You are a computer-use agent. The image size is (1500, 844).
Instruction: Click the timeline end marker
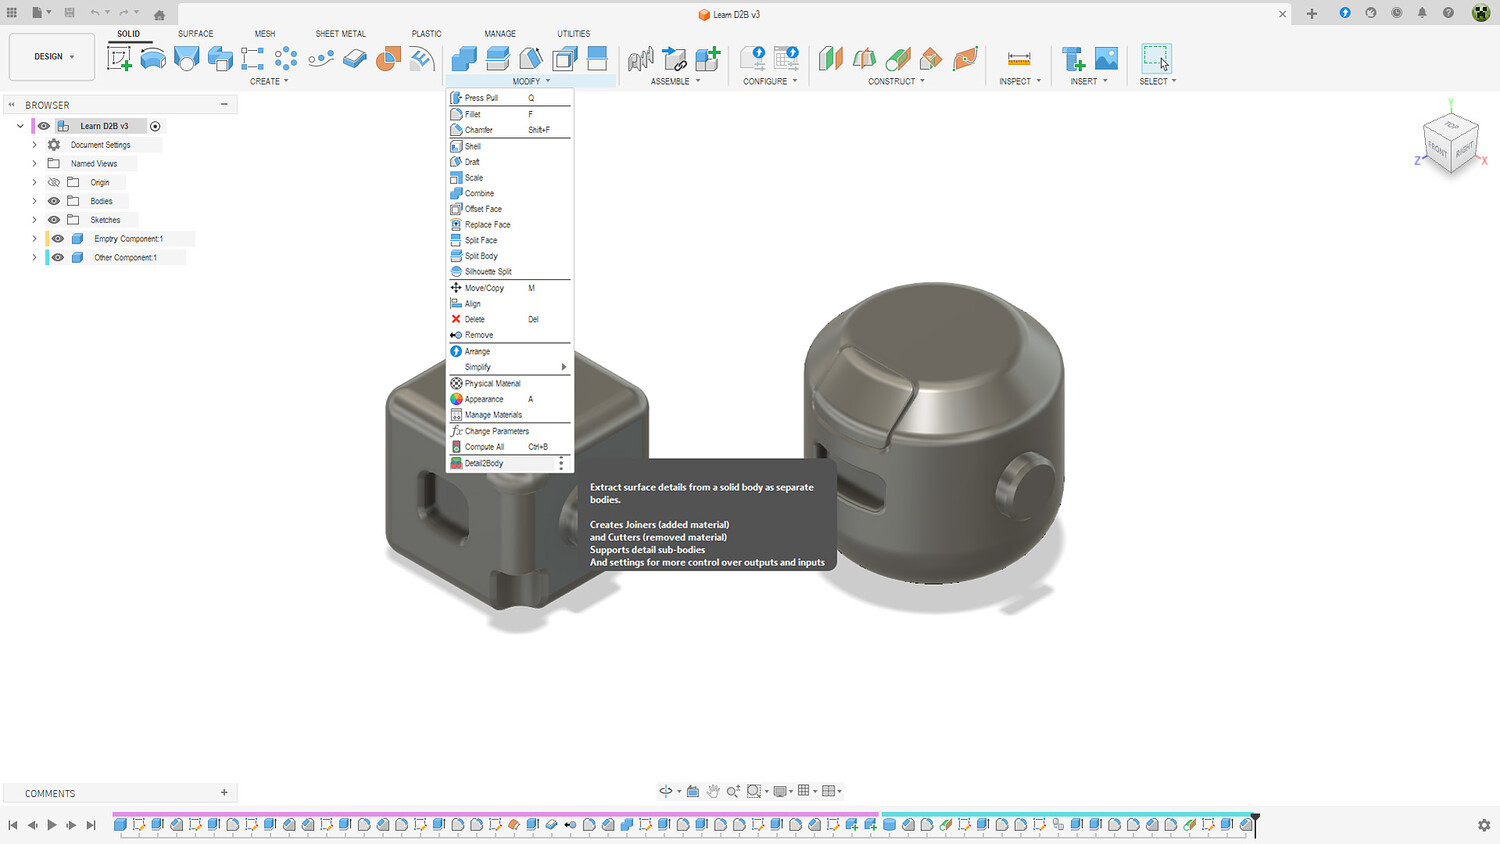[x=1255, y=824]
